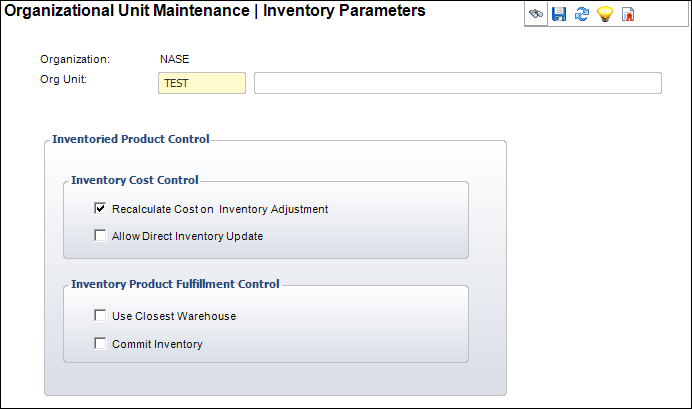Select the NASE organization value
The height and width of the screenshot is (409, 692).
coord(174,59)
